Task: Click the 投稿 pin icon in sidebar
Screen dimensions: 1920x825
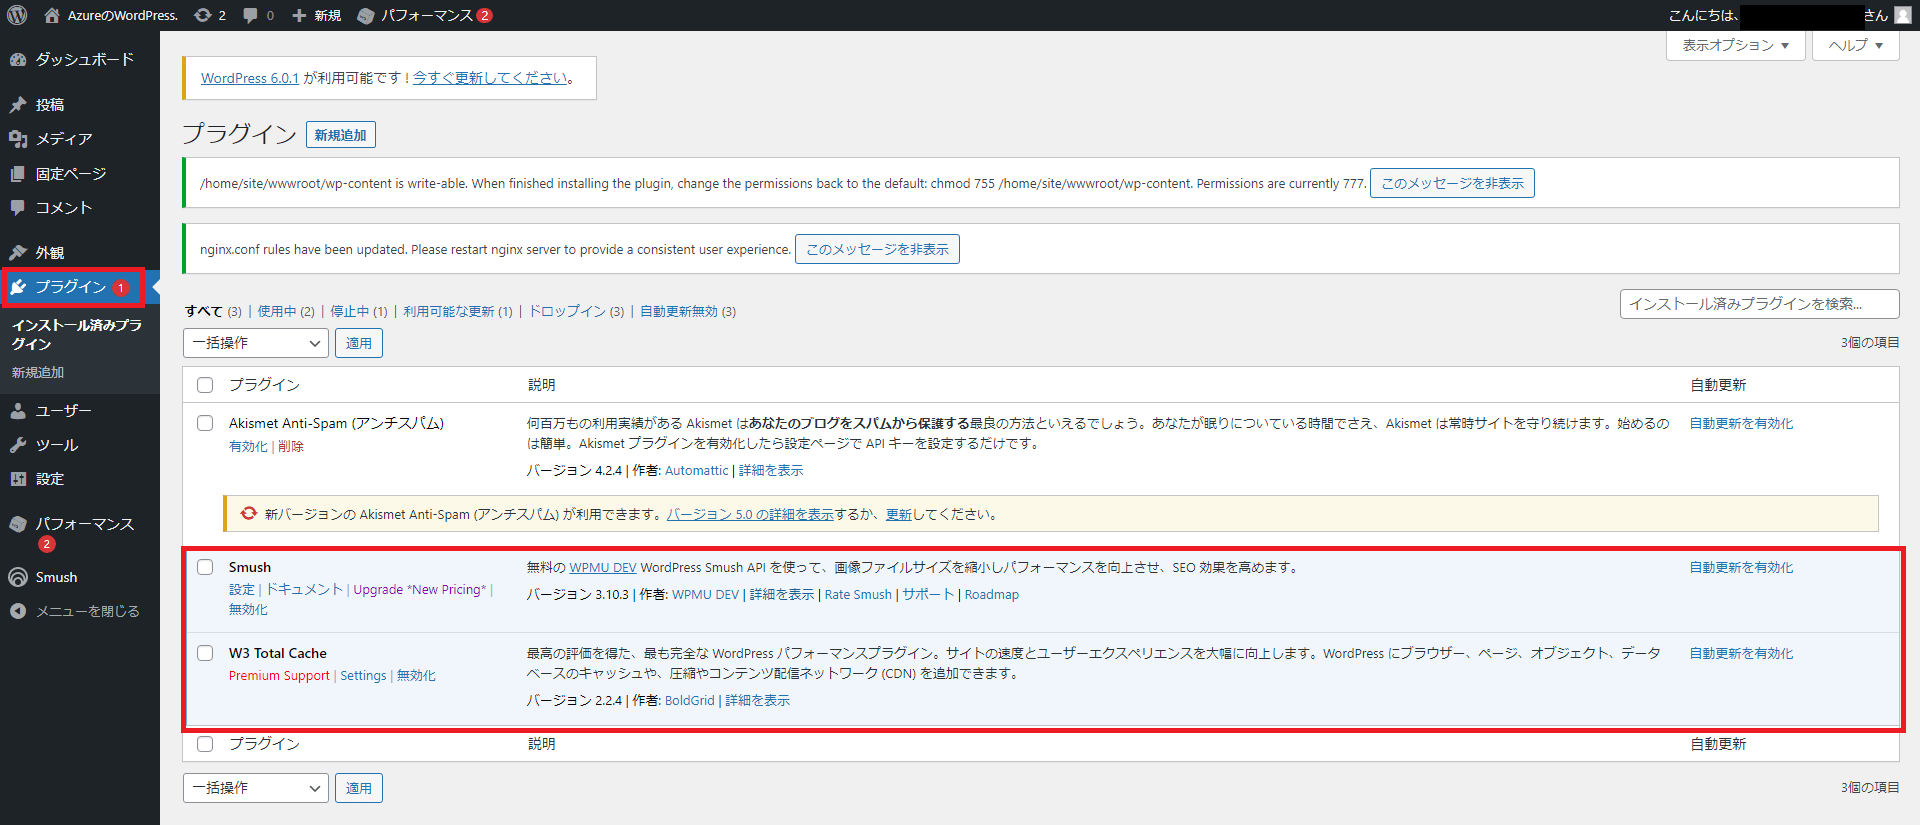Action: pos(18,104)
